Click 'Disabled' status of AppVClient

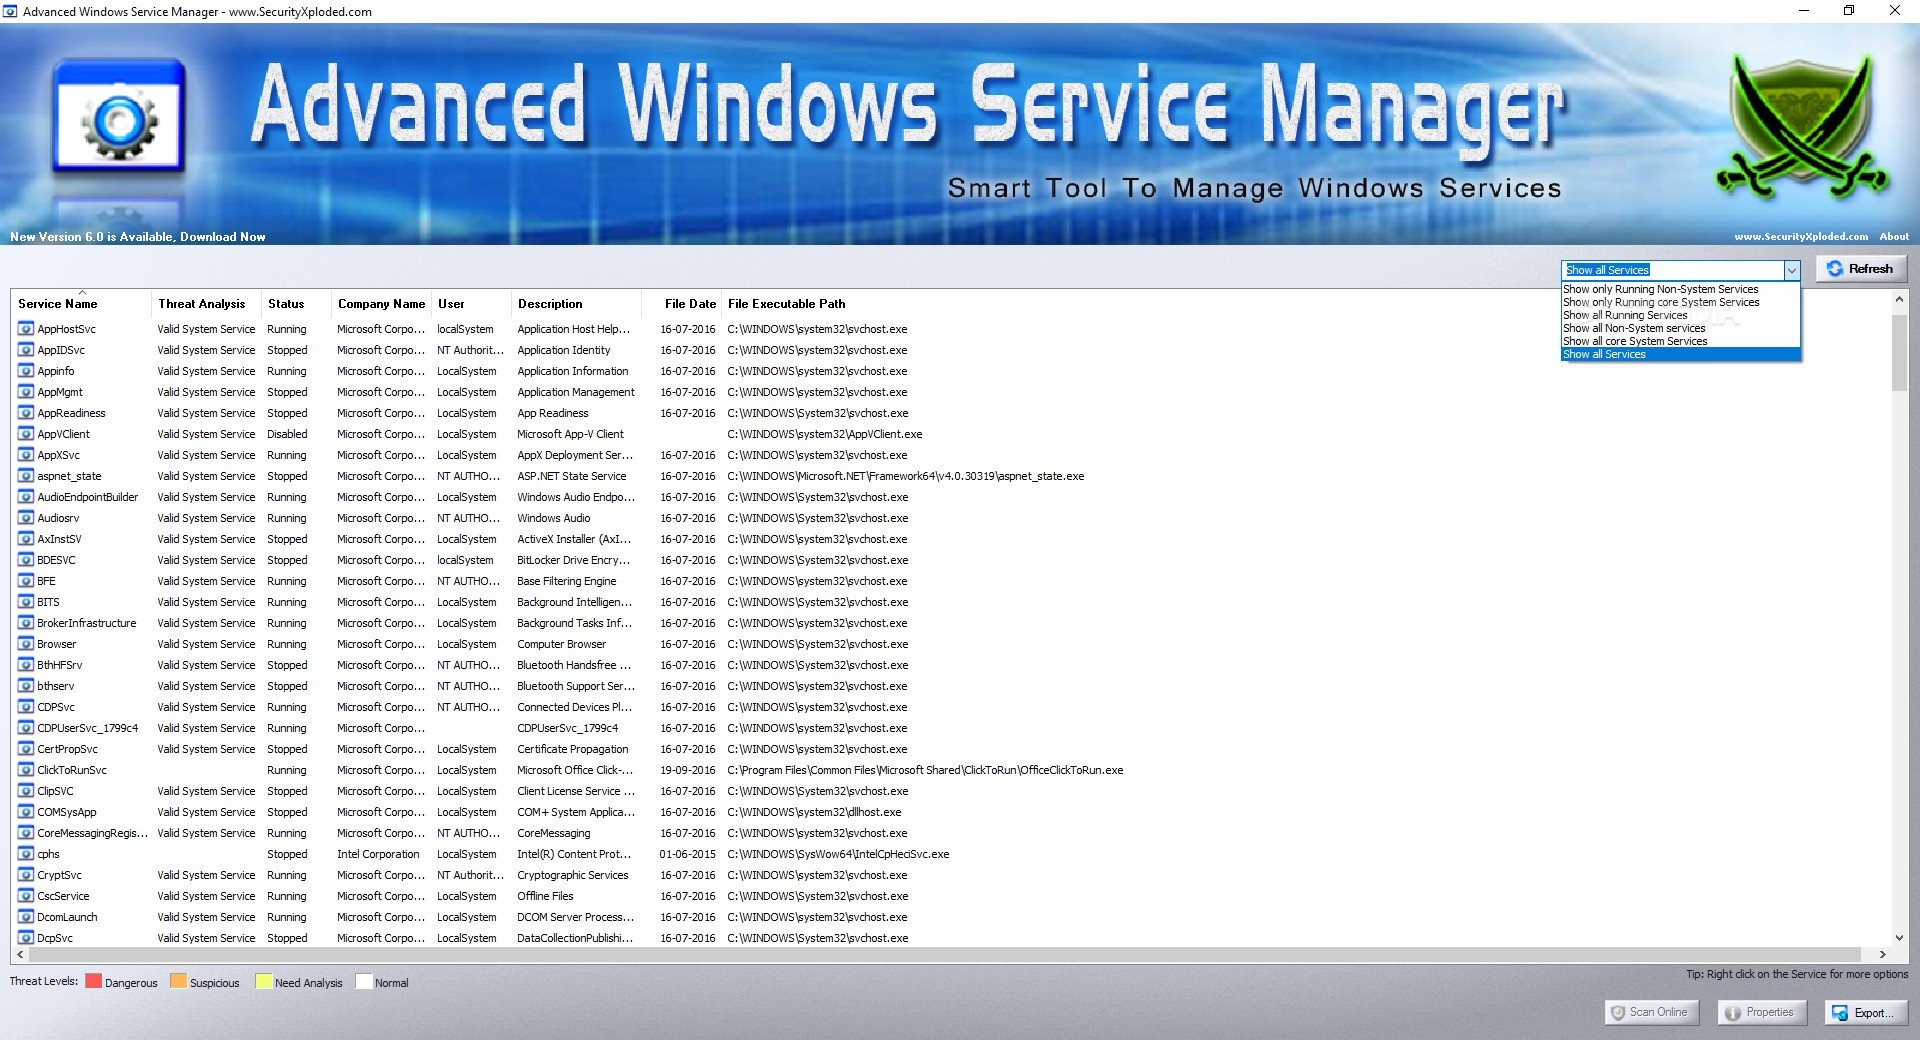pos(287,434)
